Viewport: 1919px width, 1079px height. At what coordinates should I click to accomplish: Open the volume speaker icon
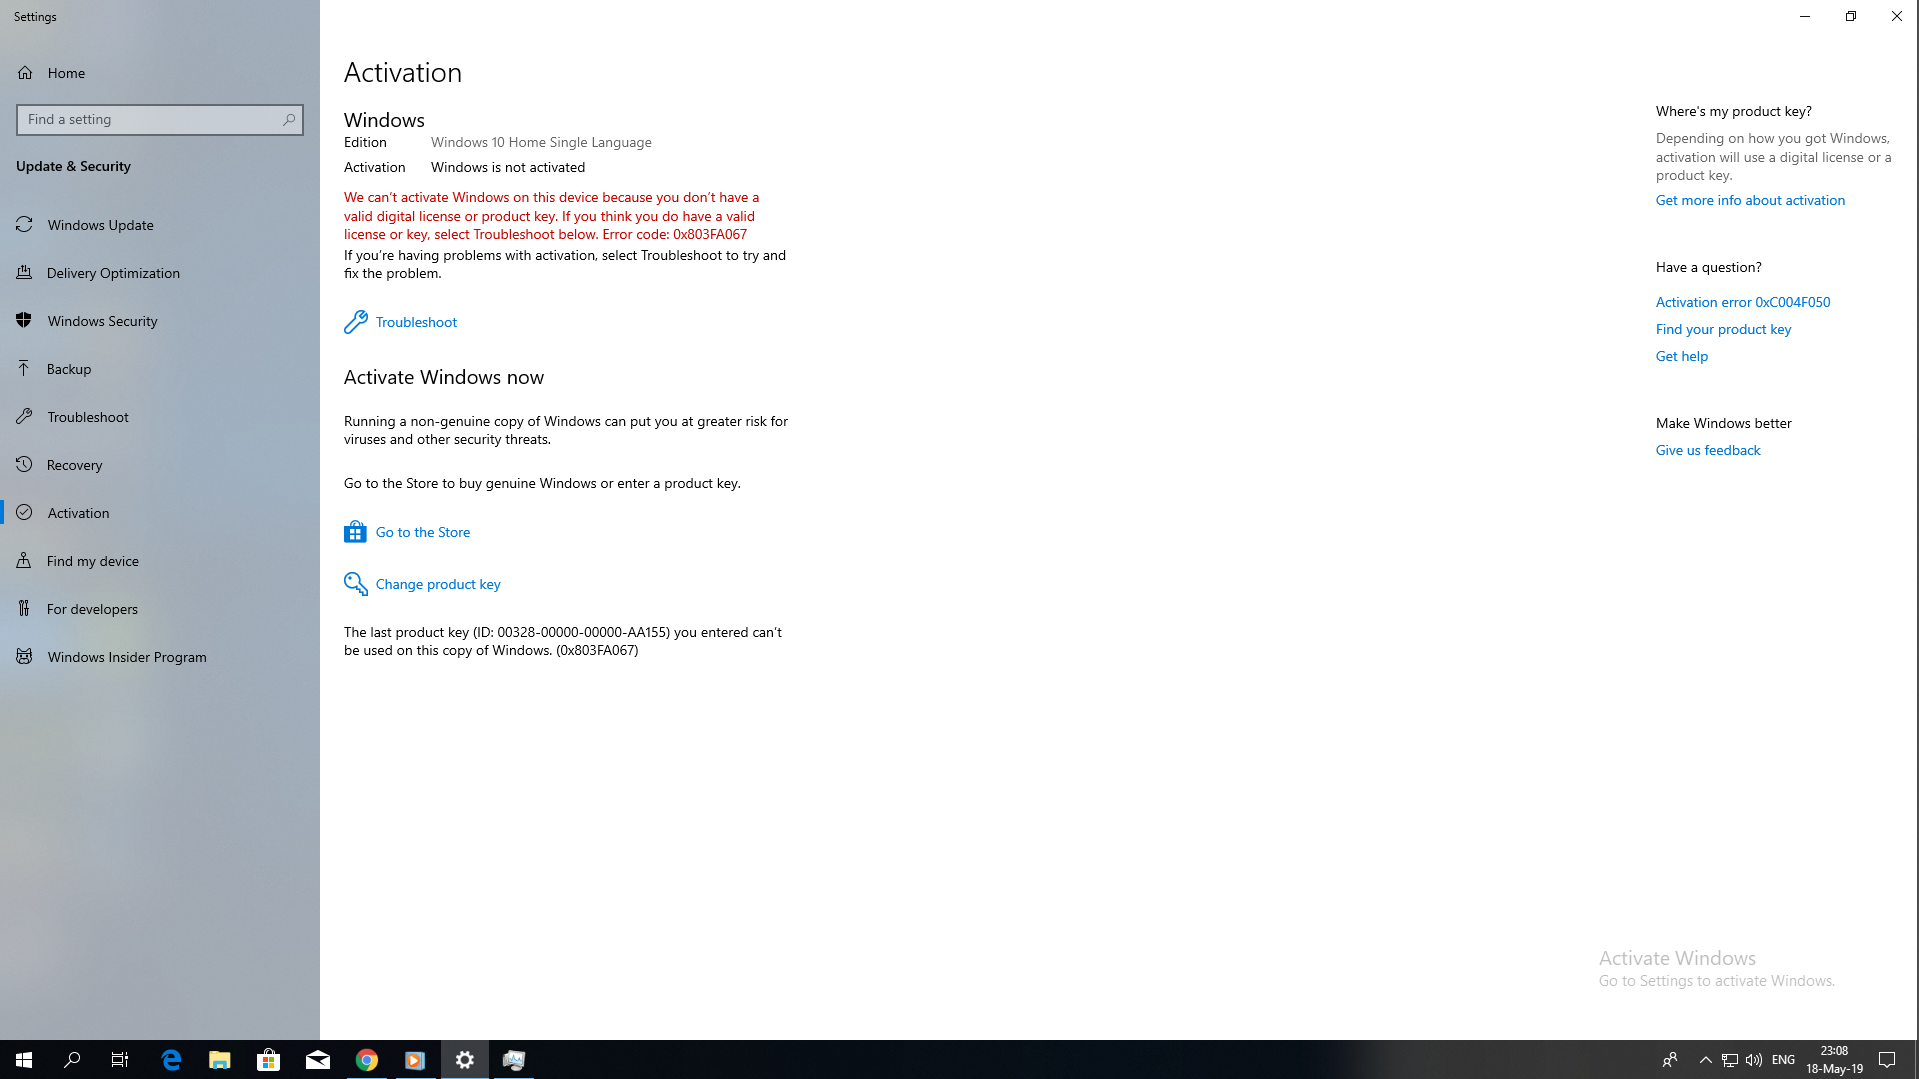tap(1754, 1060)
